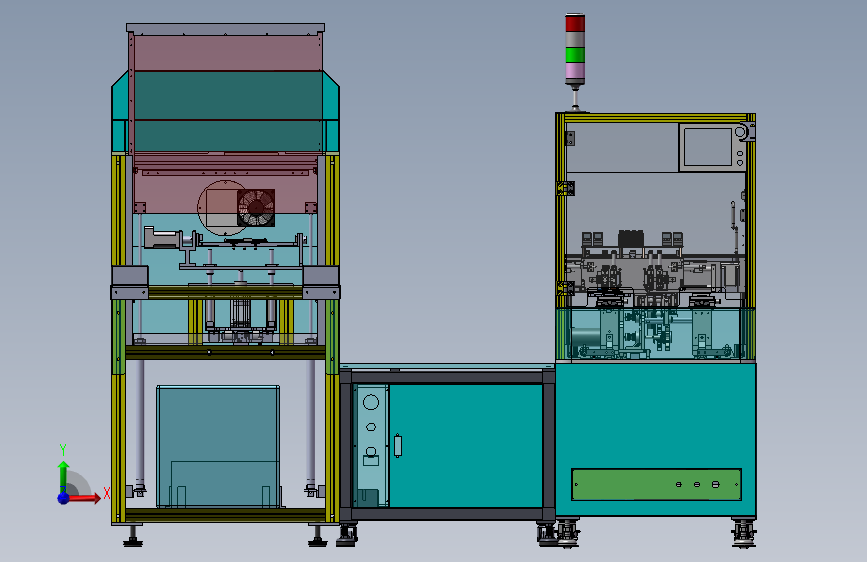This screenshot has height=562, width=867.
Task: Select the bottom-right caster of the right machine
Action: (x=743, y=533)
